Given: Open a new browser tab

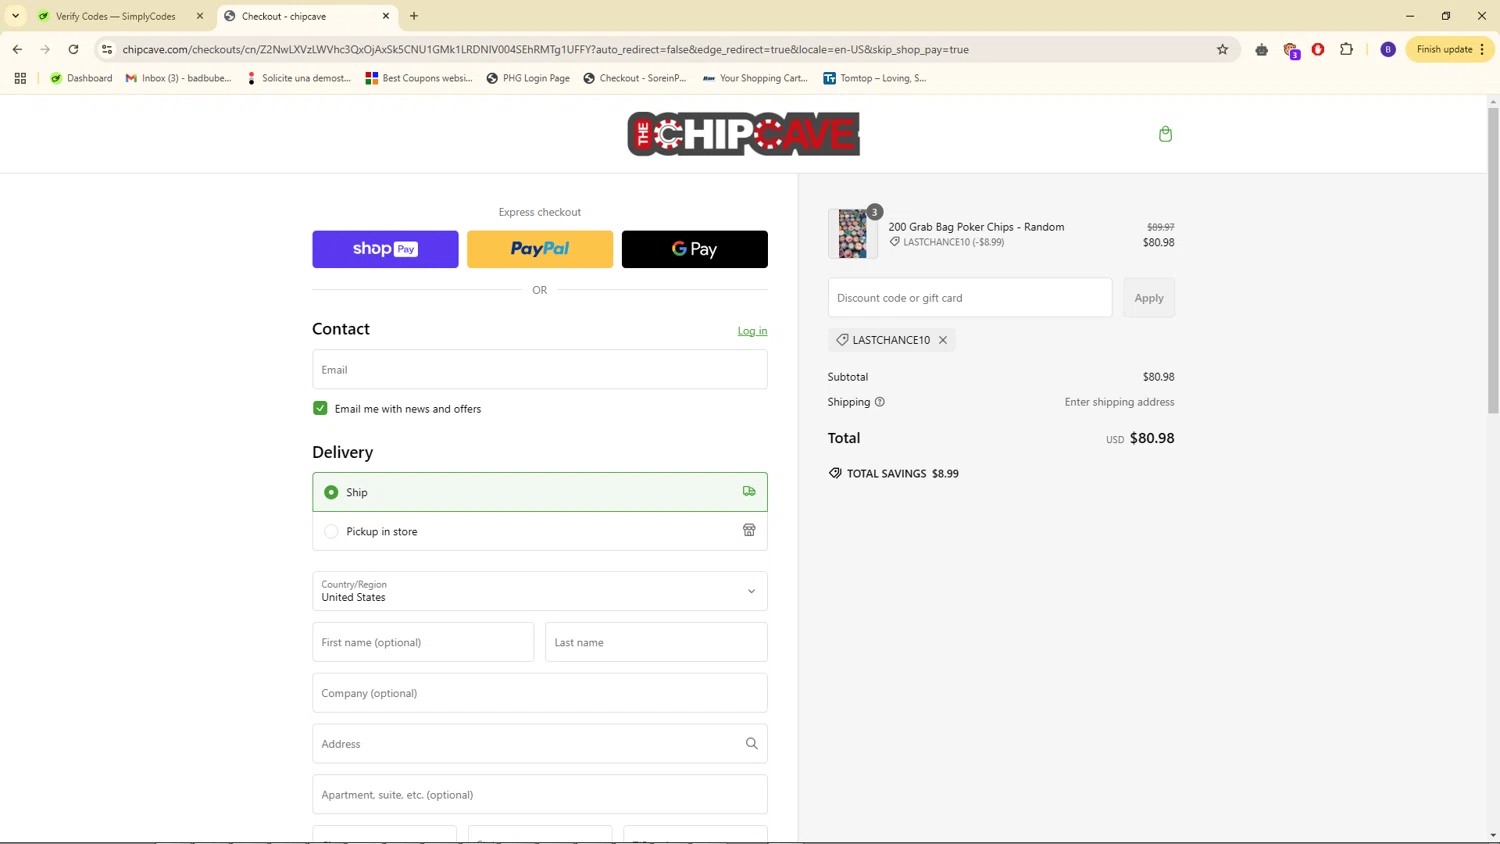Looking at the screenshot, I should [x=414, y=16].
